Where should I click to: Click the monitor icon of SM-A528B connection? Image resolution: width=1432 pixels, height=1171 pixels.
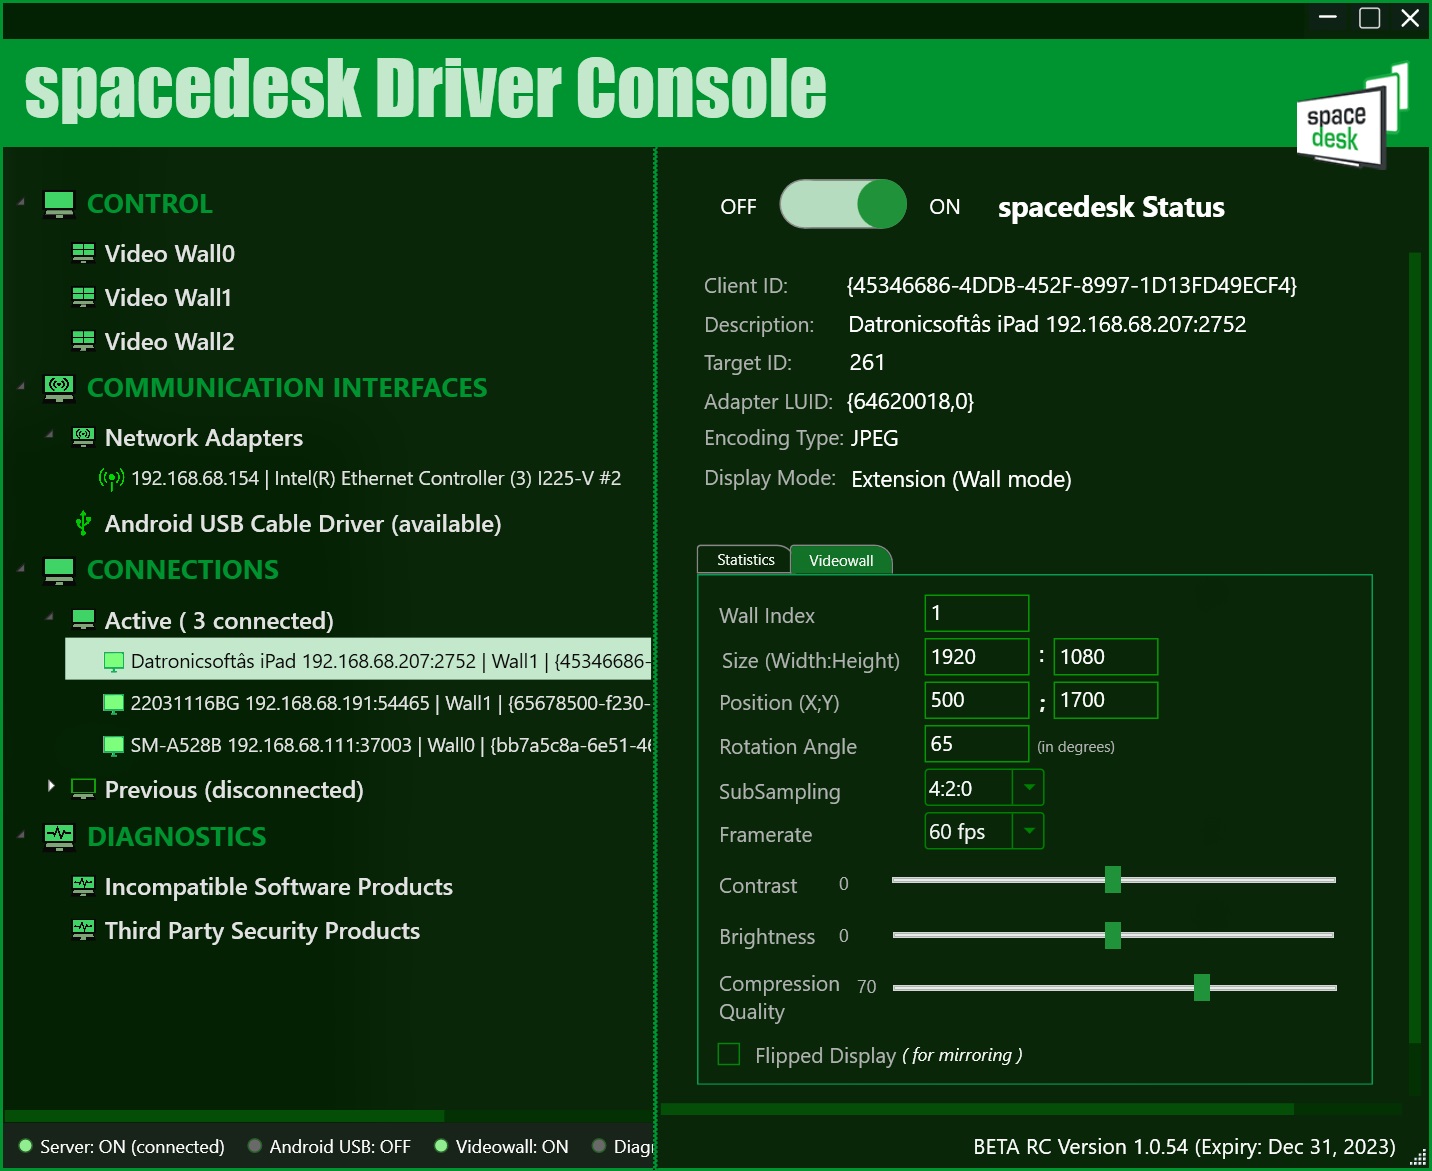(114, 745)
